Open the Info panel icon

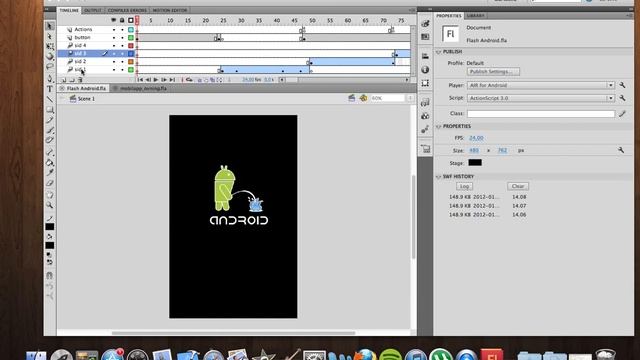(x=425, y=69)
